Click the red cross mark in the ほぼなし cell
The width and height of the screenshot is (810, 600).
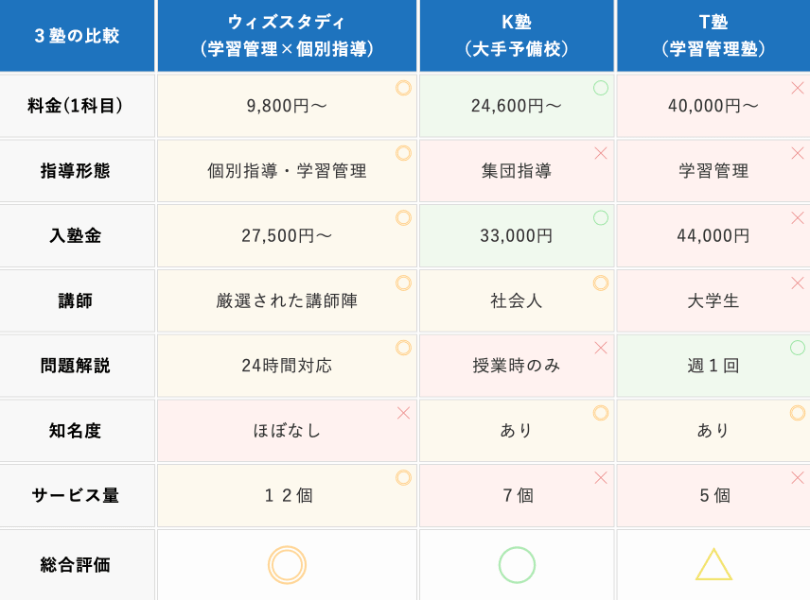(x=403, y=413)
